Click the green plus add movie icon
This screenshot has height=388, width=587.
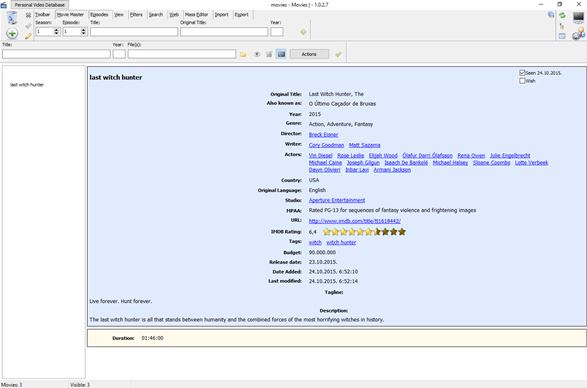click(12, 33)
